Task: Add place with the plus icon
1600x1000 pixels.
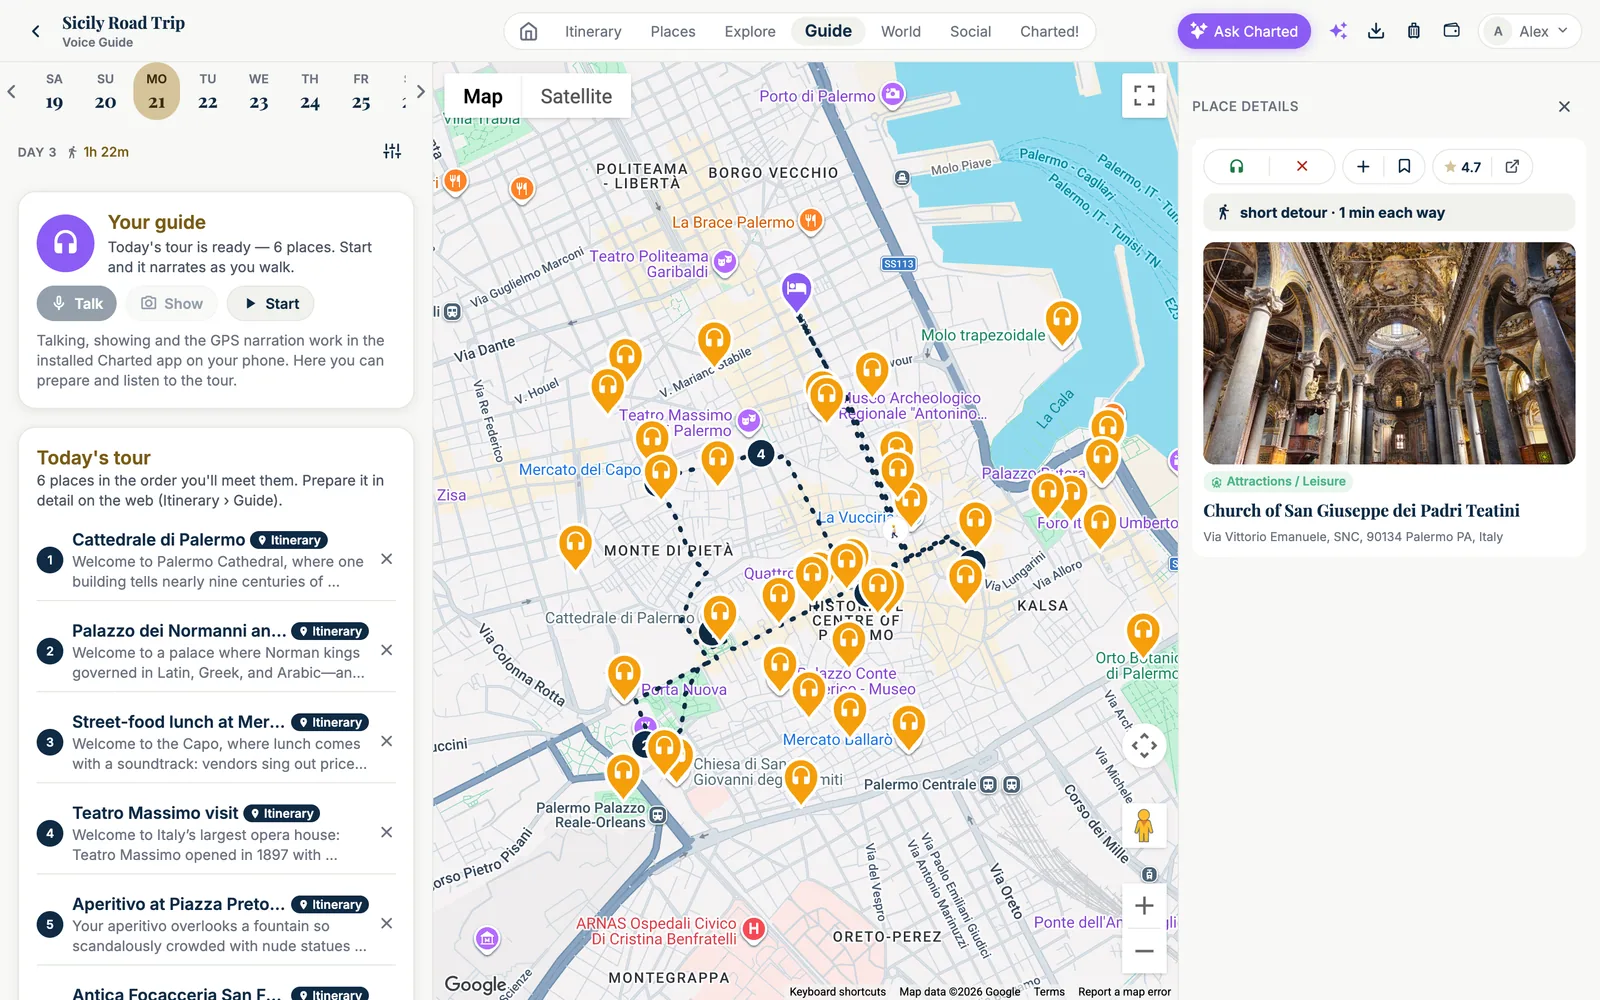Action: [1363, 167]
